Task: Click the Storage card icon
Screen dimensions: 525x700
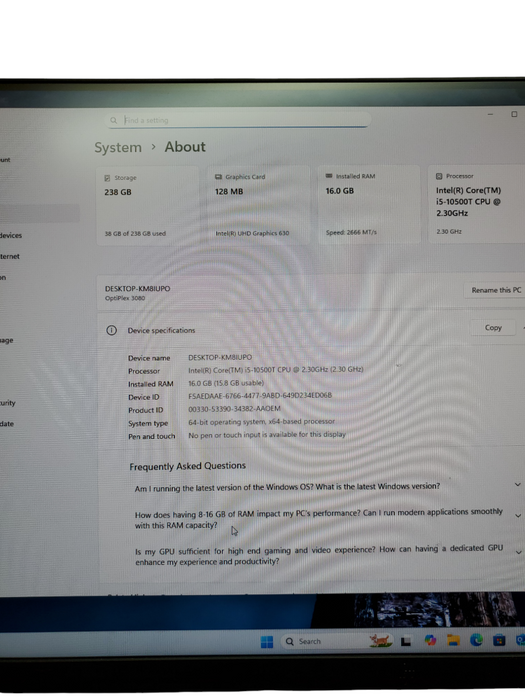Action: point(107,178)
